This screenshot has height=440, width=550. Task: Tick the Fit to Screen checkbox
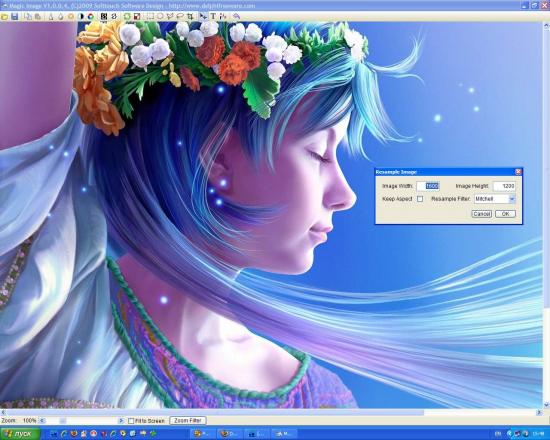(131, 421)
